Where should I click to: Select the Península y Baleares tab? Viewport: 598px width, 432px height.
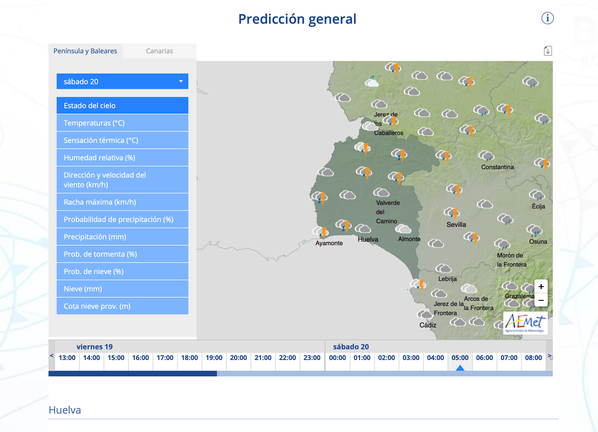pos(85,51)
